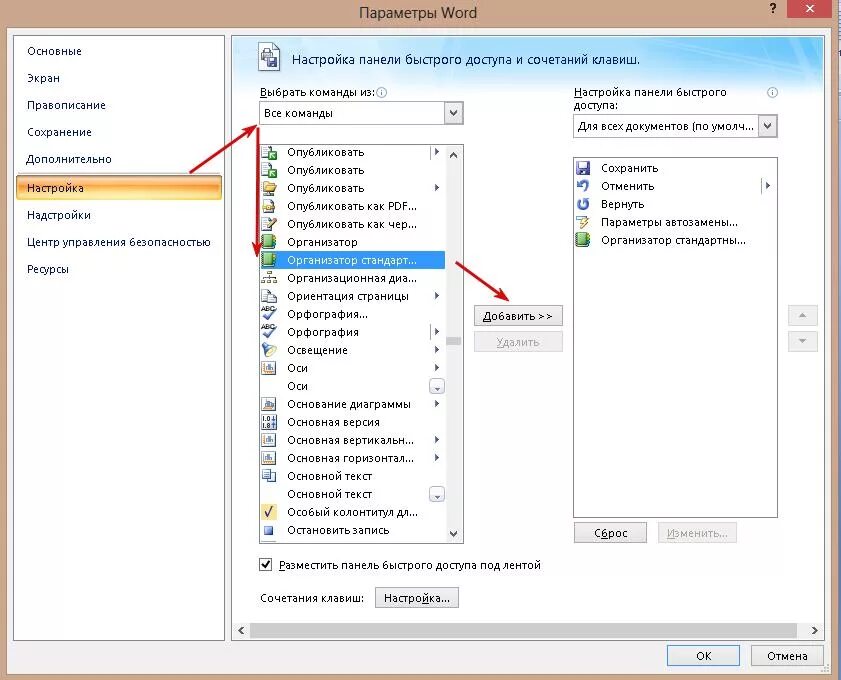Click the Отменить undo icon
Screen dimensions: 841x680
pyautogui.click(x=583, y=186)
